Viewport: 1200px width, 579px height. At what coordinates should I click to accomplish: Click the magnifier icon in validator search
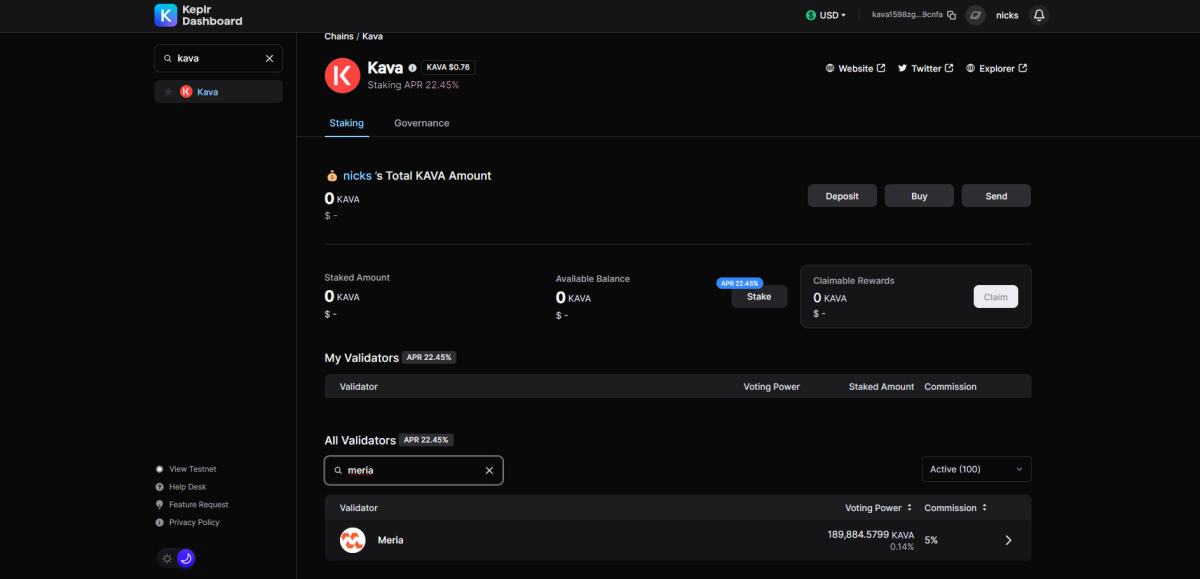point(338,470)
